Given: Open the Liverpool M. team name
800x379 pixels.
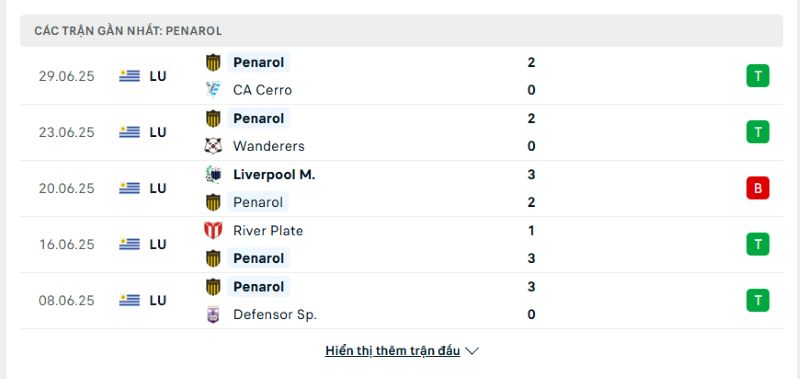Looking at the screenshot, I should pyautogui.click(x=274, y=175).
